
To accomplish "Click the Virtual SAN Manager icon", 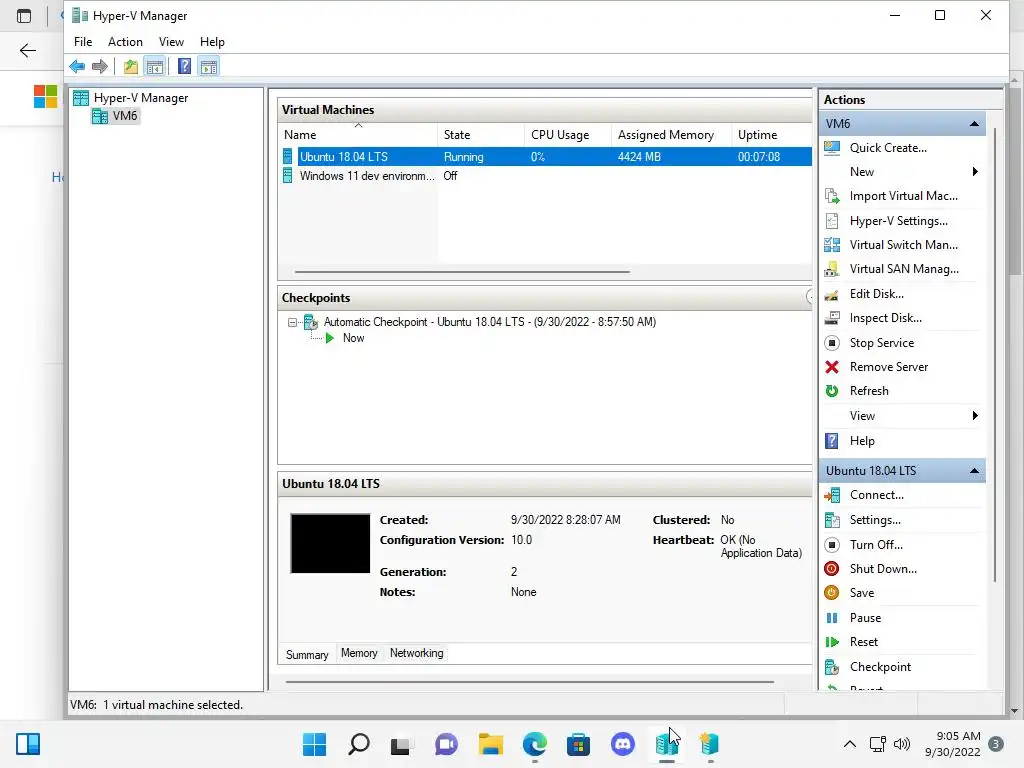I will (832, 269).
